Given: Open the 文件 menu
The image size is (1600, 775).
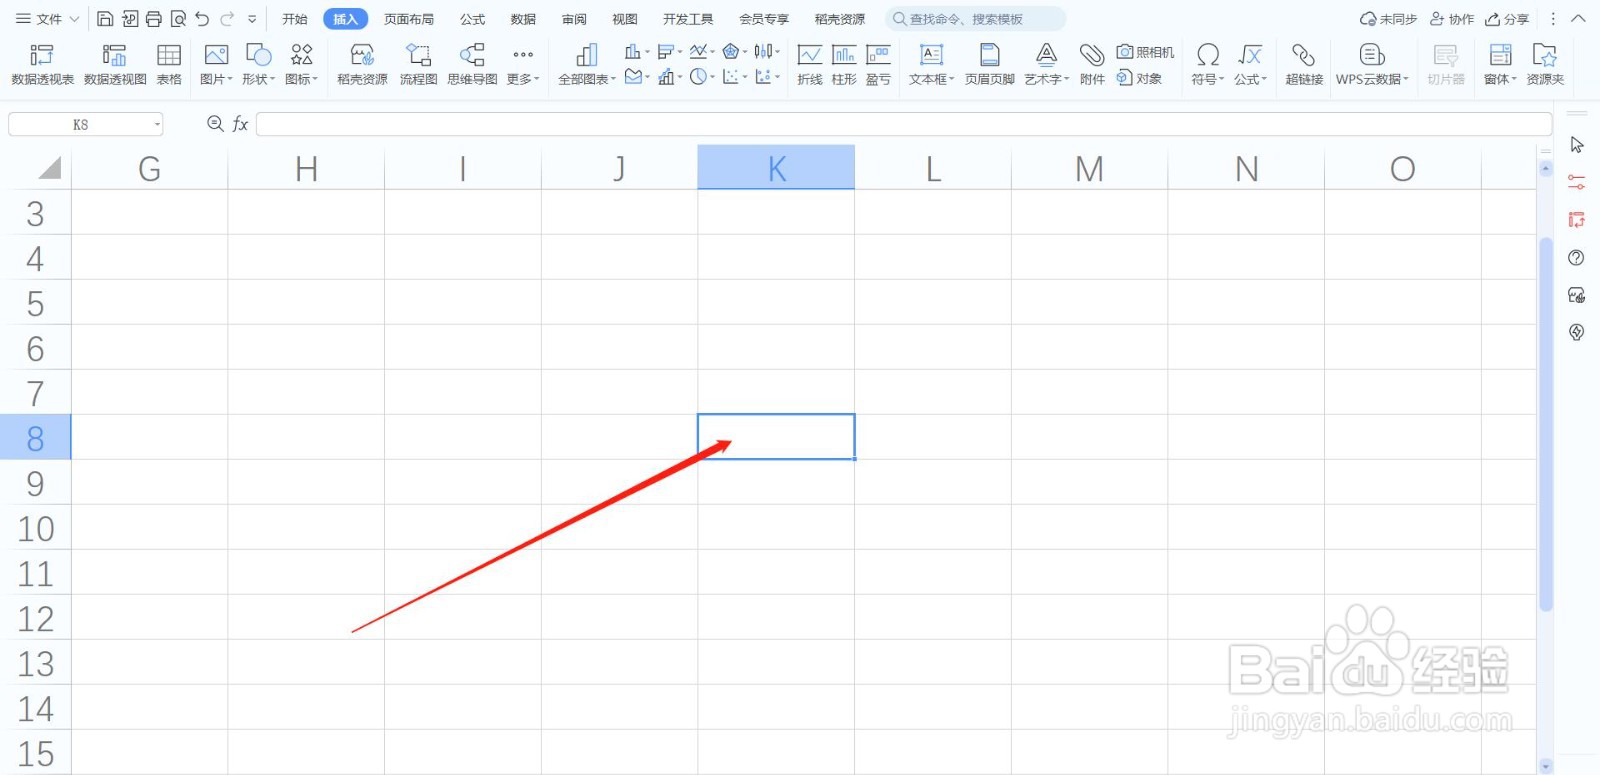Looking at the screenshot, I should tap(47, 19).
